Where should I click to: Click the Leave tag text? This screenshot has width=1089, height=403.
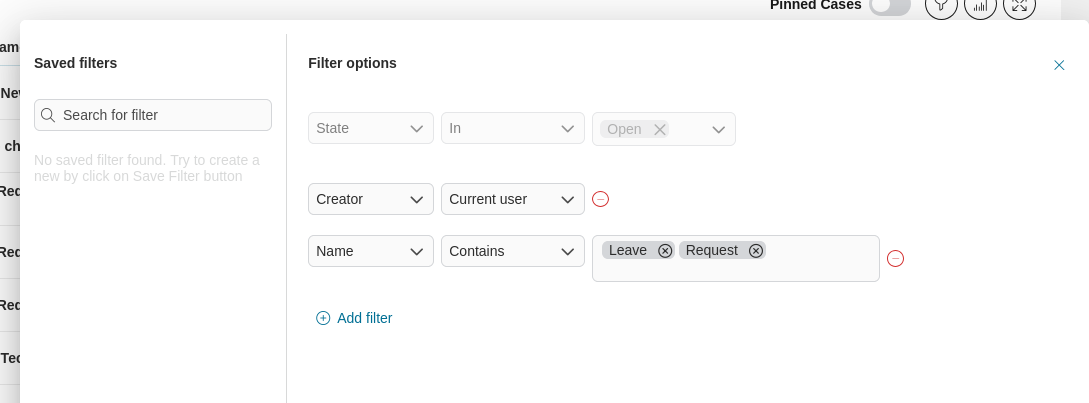[x=628, y=250]
